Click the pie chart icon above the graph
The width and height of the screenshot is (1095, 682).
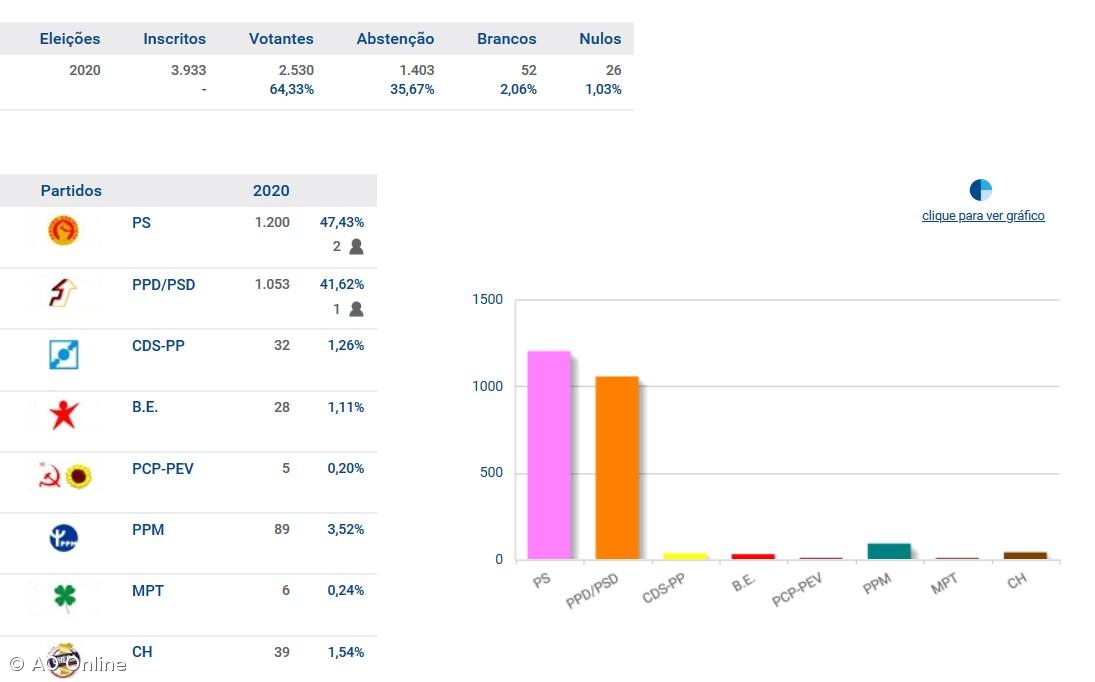(980, 190)
